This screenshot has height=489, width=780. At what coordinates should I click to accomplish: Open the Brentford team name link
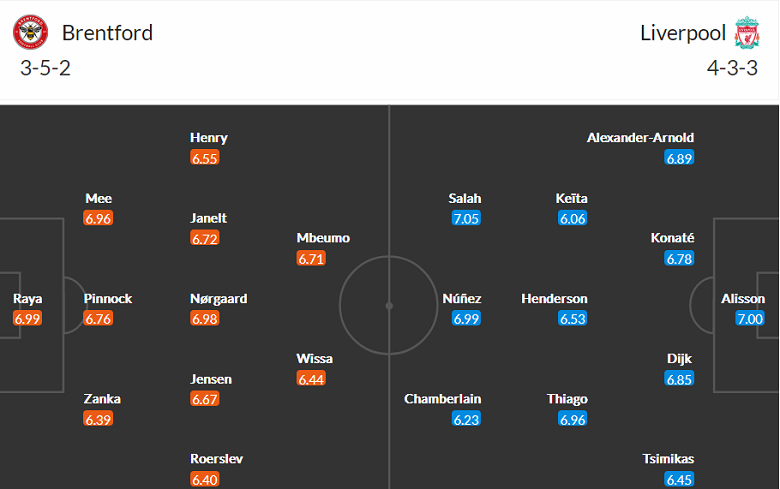pyautogui.click(x=108, y=32)
